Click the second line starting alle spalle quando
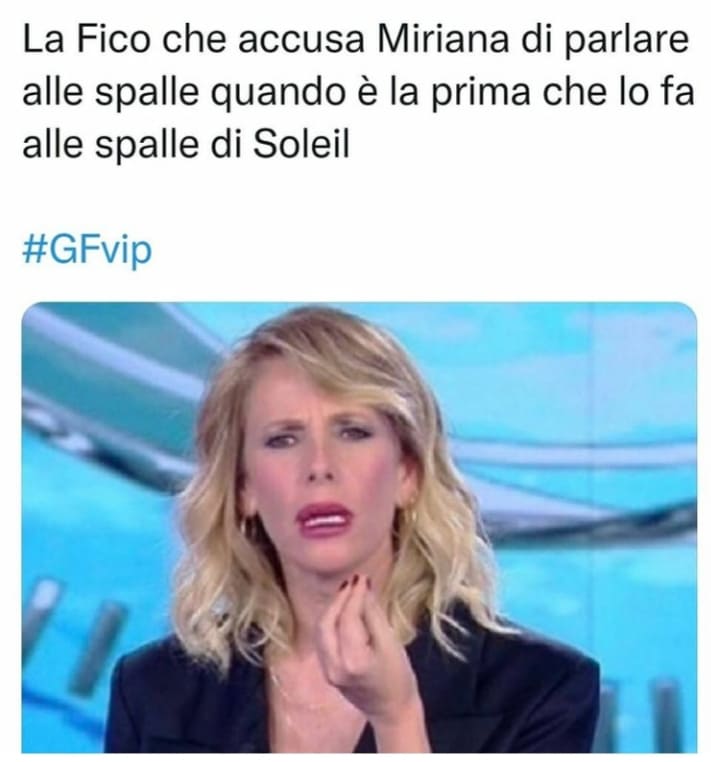The image size is (711, 762). click(358, 92)
